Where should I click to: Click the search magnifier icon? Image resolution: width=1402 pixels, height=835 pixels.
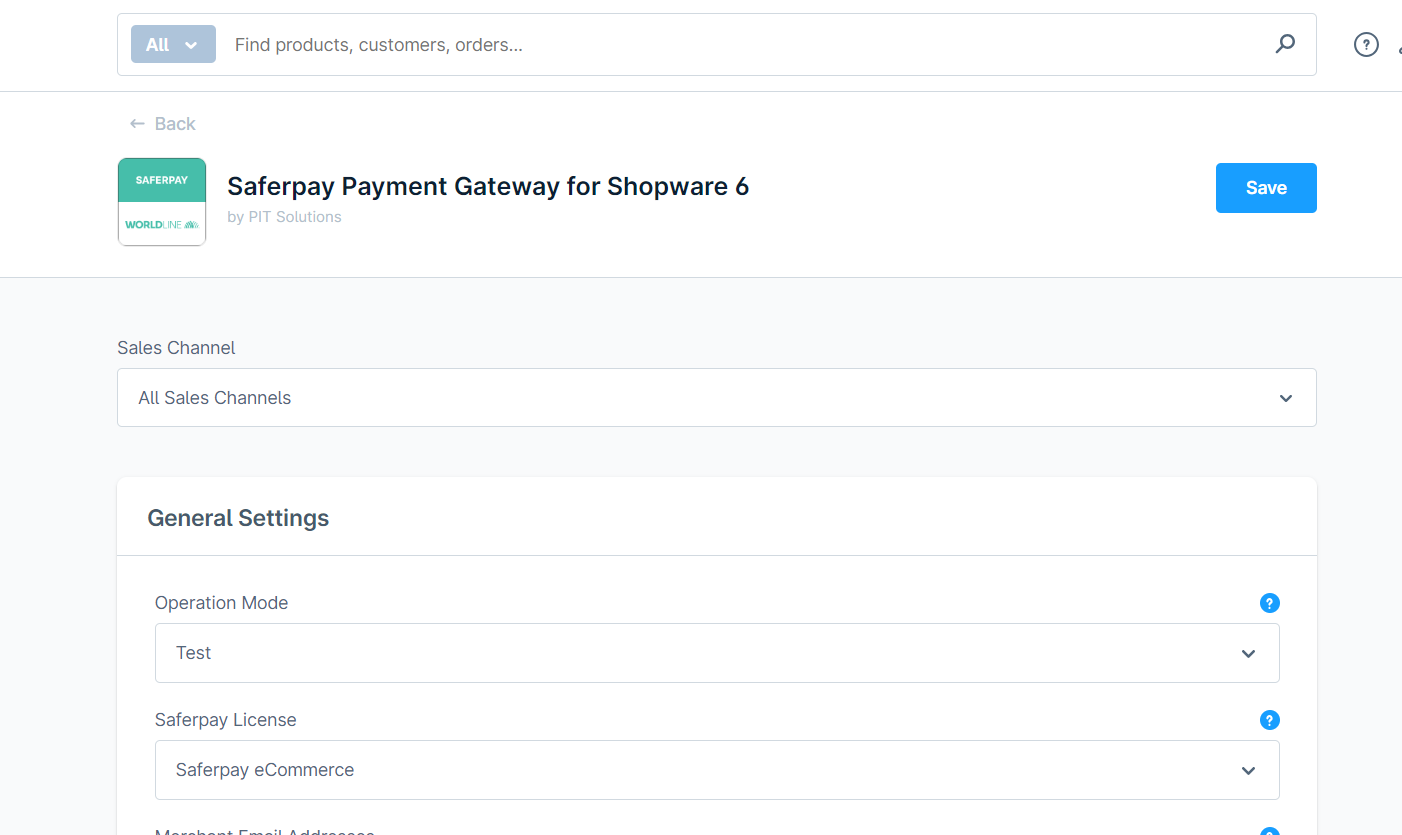[x=1285, y=44]
